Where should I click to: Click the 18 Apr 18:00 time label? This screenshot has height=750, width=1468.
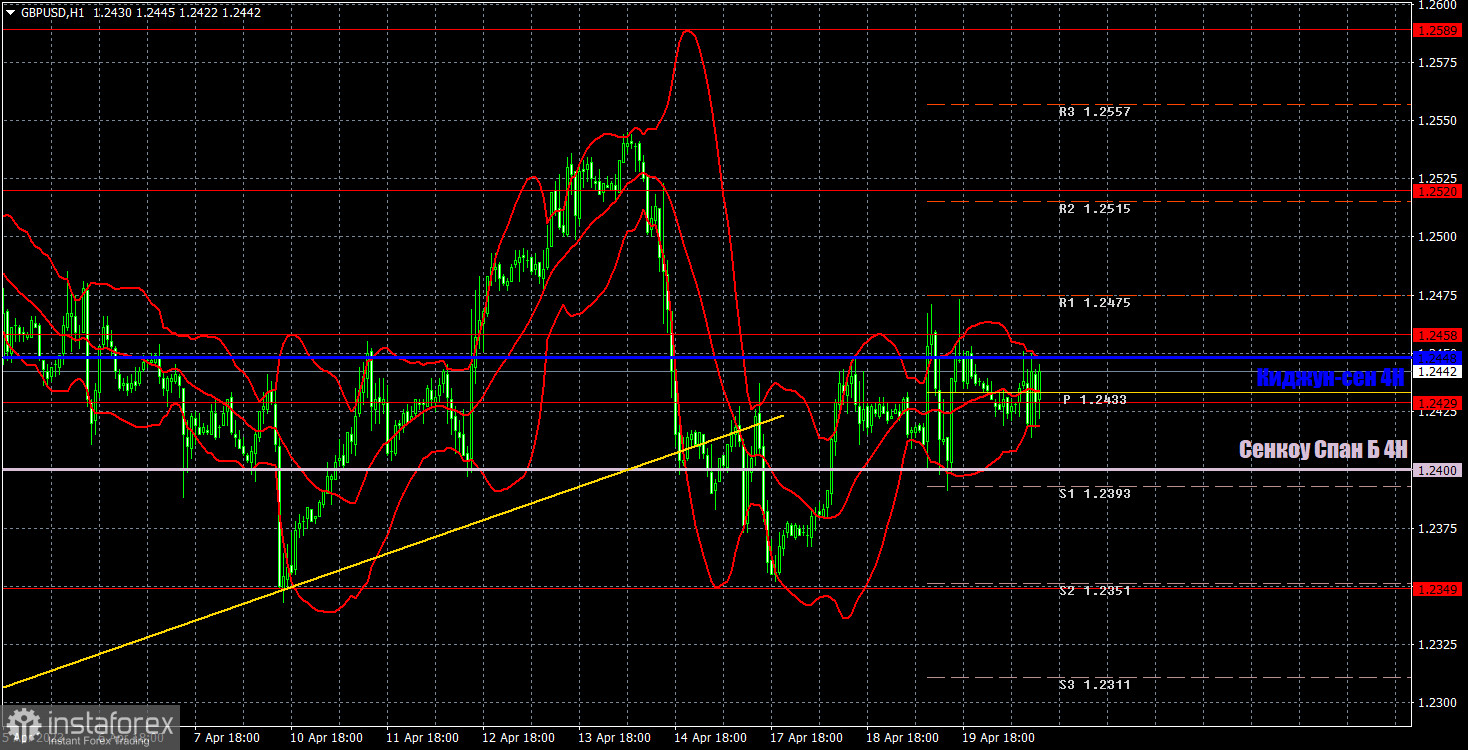tap(904, 738)
